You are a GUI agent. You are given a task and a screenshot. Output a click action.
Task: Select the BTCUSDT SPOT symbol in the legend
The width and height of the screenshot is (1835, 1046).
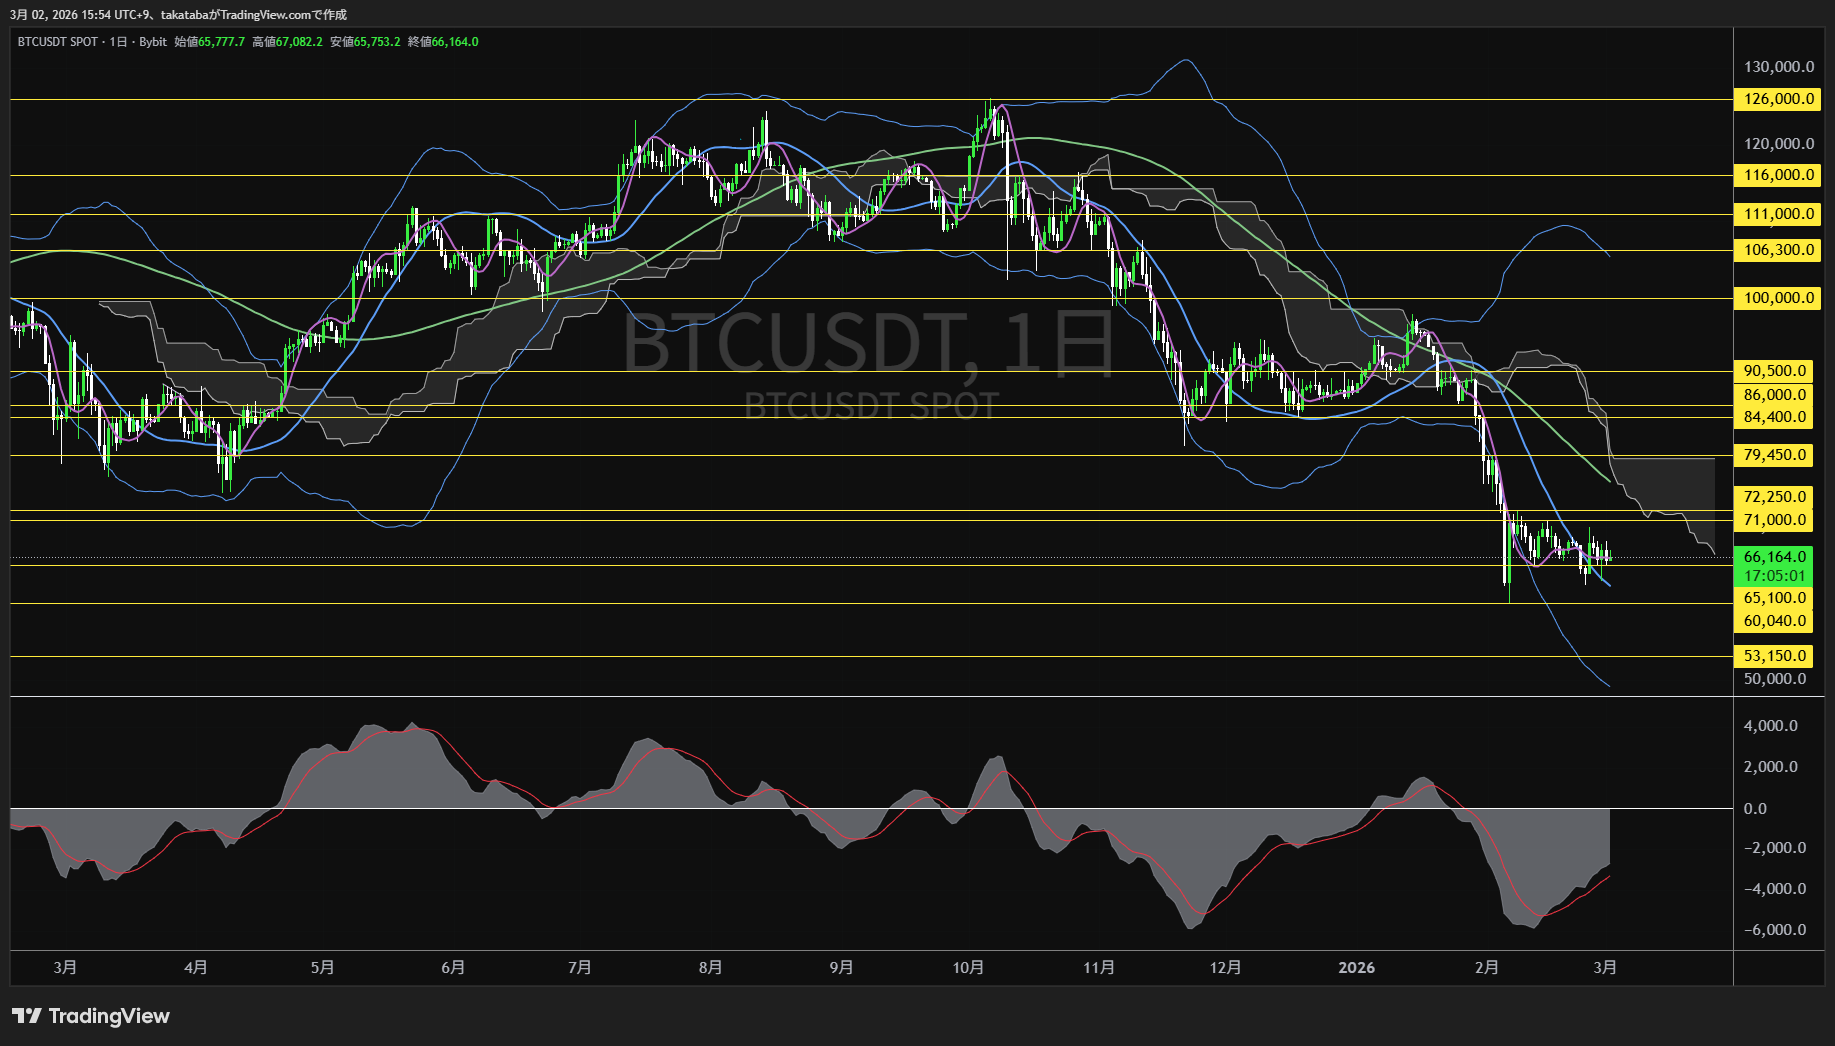pos(55,42)
